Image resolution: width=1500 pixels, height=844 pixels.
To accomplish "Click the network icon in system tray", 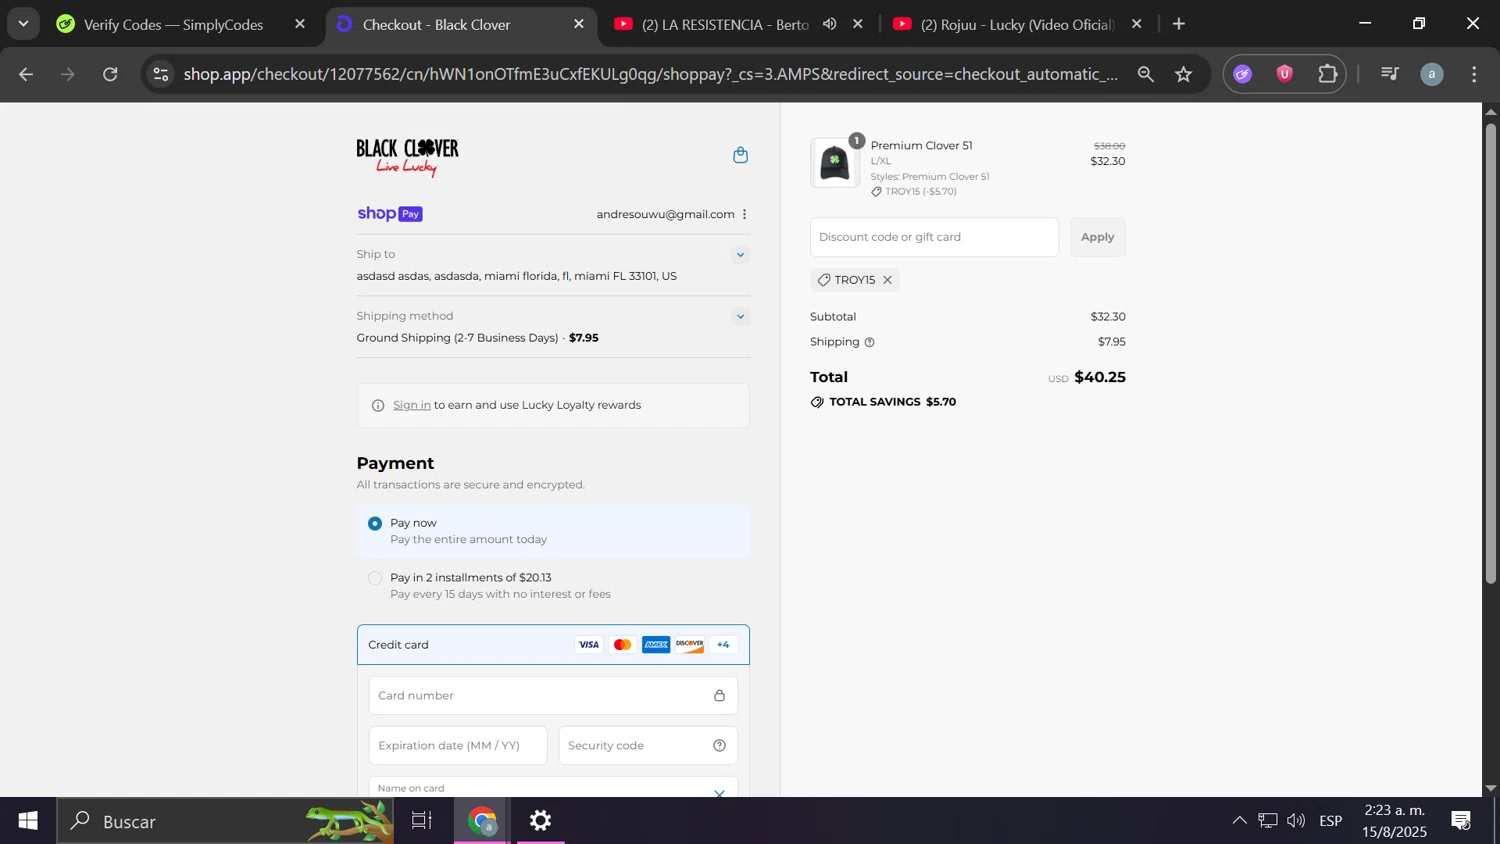I will pos(1268,821).
